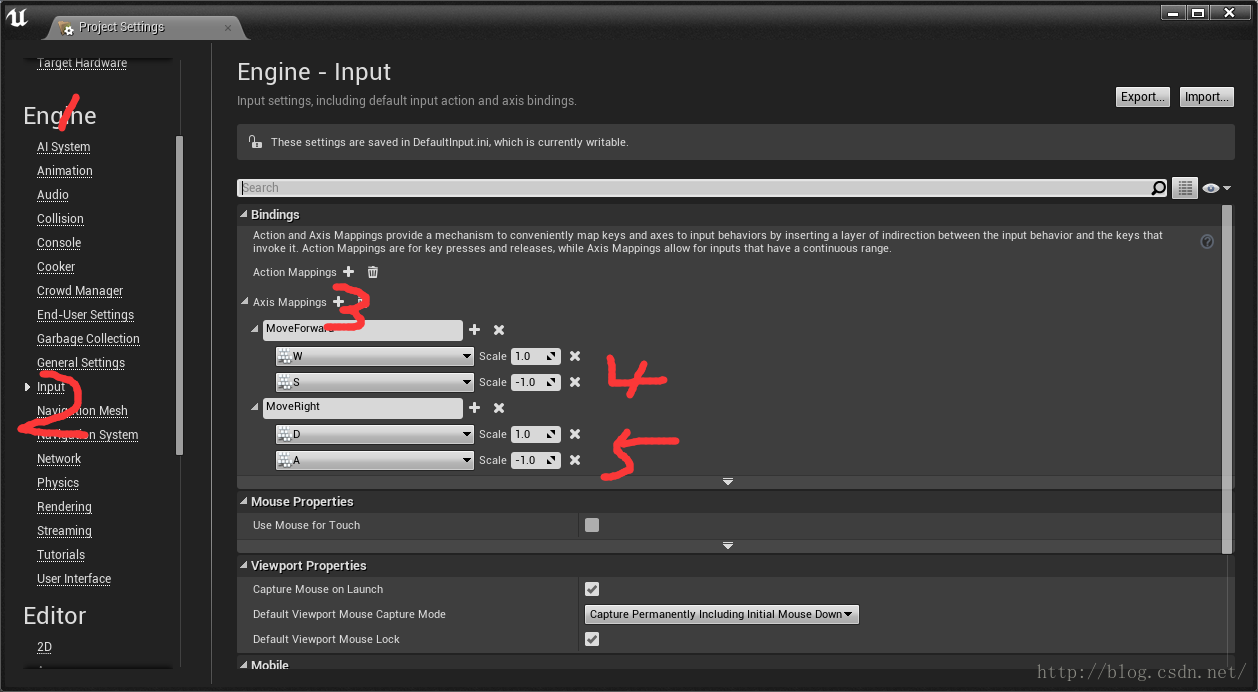Remove the MoveRight axis mapping
The image size is (1258, 692).
[x=499, y=408]
